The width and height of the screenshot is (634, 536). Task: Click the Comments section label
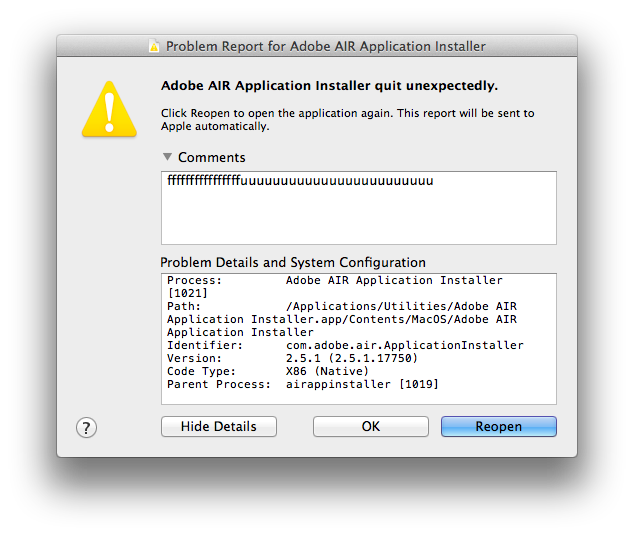coord(211,157)
